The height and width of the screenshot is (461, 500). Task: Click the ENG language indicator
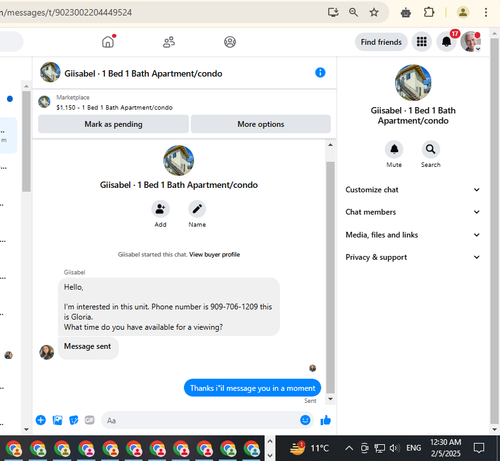(413, 448)
